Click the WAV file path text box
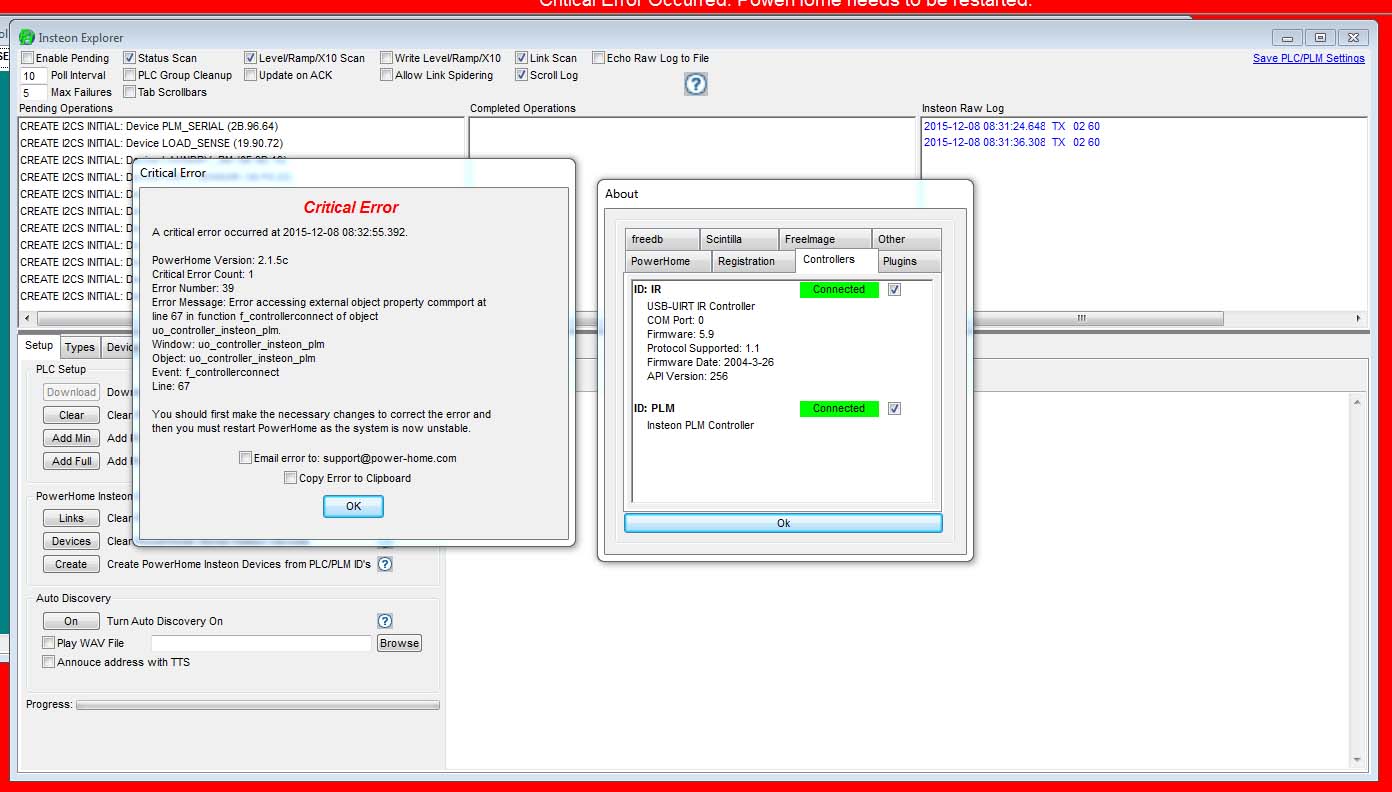Screen dimensions: 1392x792 pos(261,643)
